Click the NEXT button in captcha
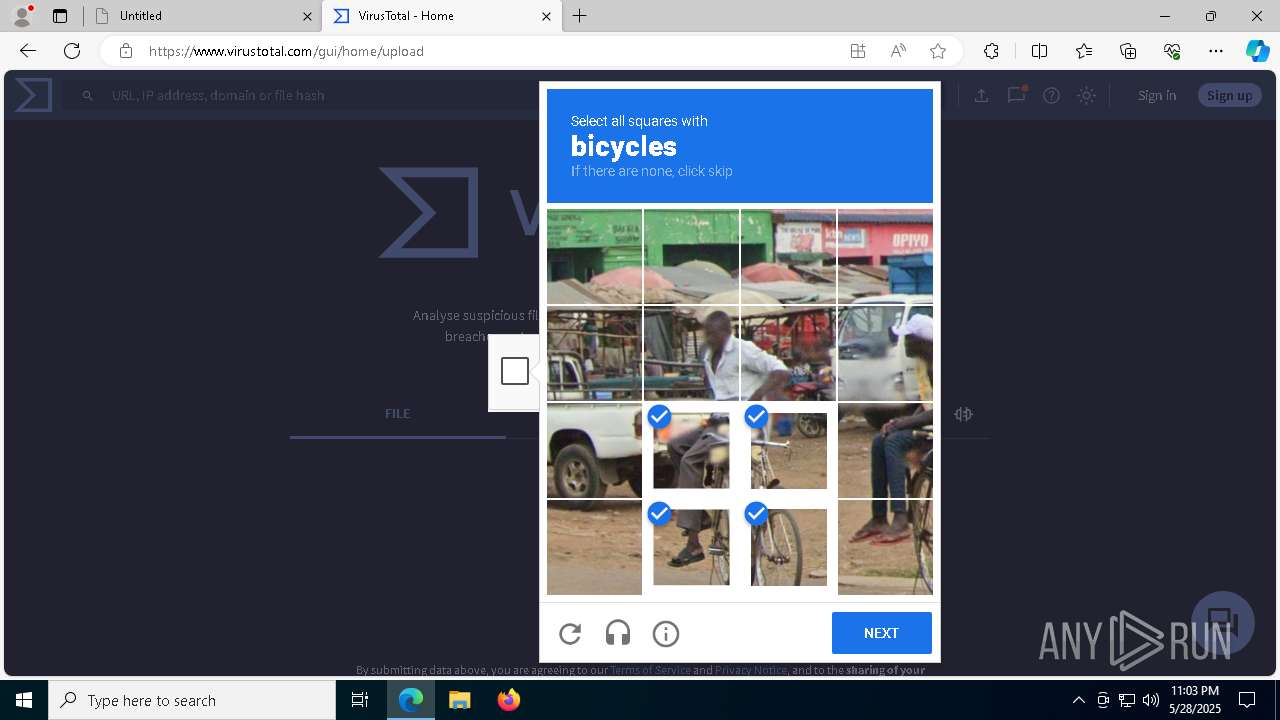Image resolution: width=1280 pixels, height=720 pixels. (x=881, y=633)
